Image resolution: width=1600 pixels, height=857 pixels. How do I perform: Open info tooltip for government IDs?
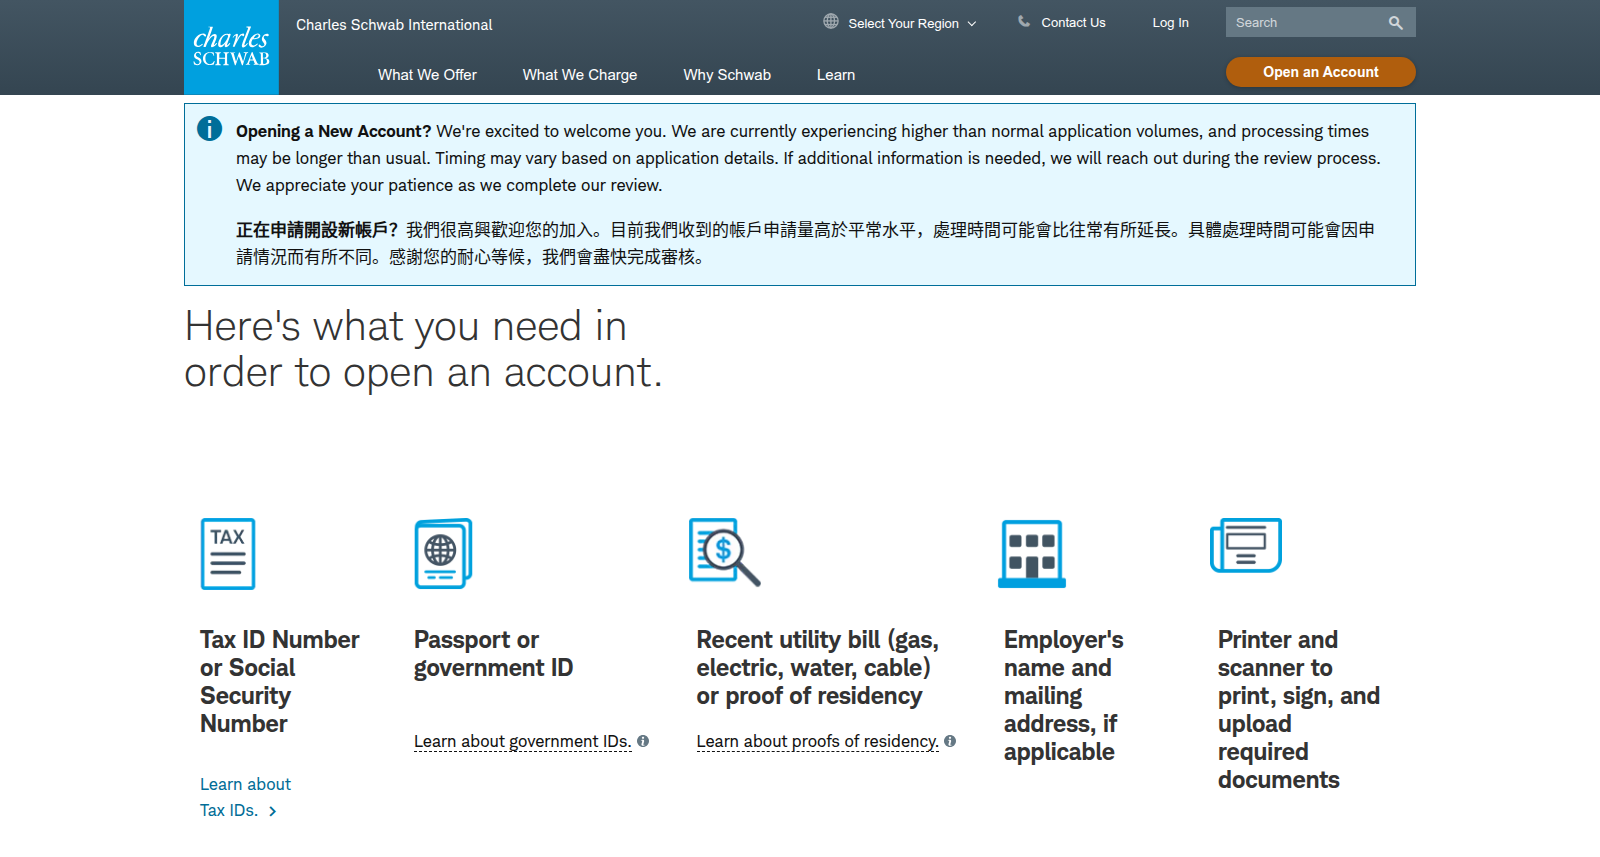click(x=643, y=741)
